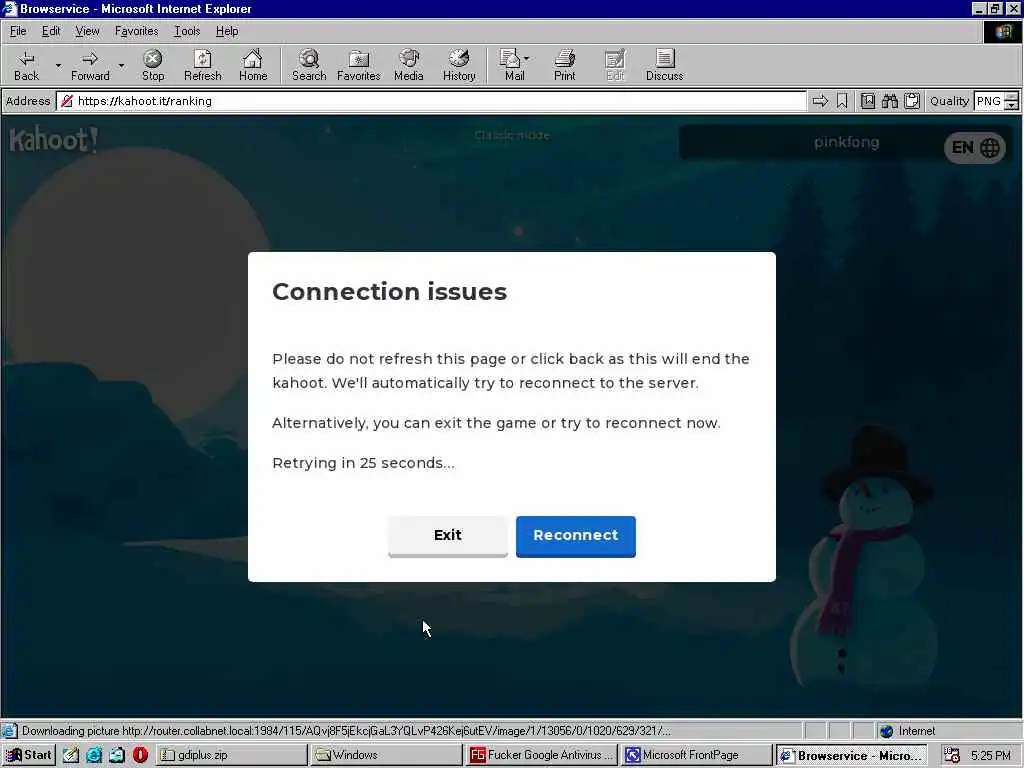Viewport: 1024px width, 768px height.
Task: Open the History toolbar button
Action: click(459, 66)
